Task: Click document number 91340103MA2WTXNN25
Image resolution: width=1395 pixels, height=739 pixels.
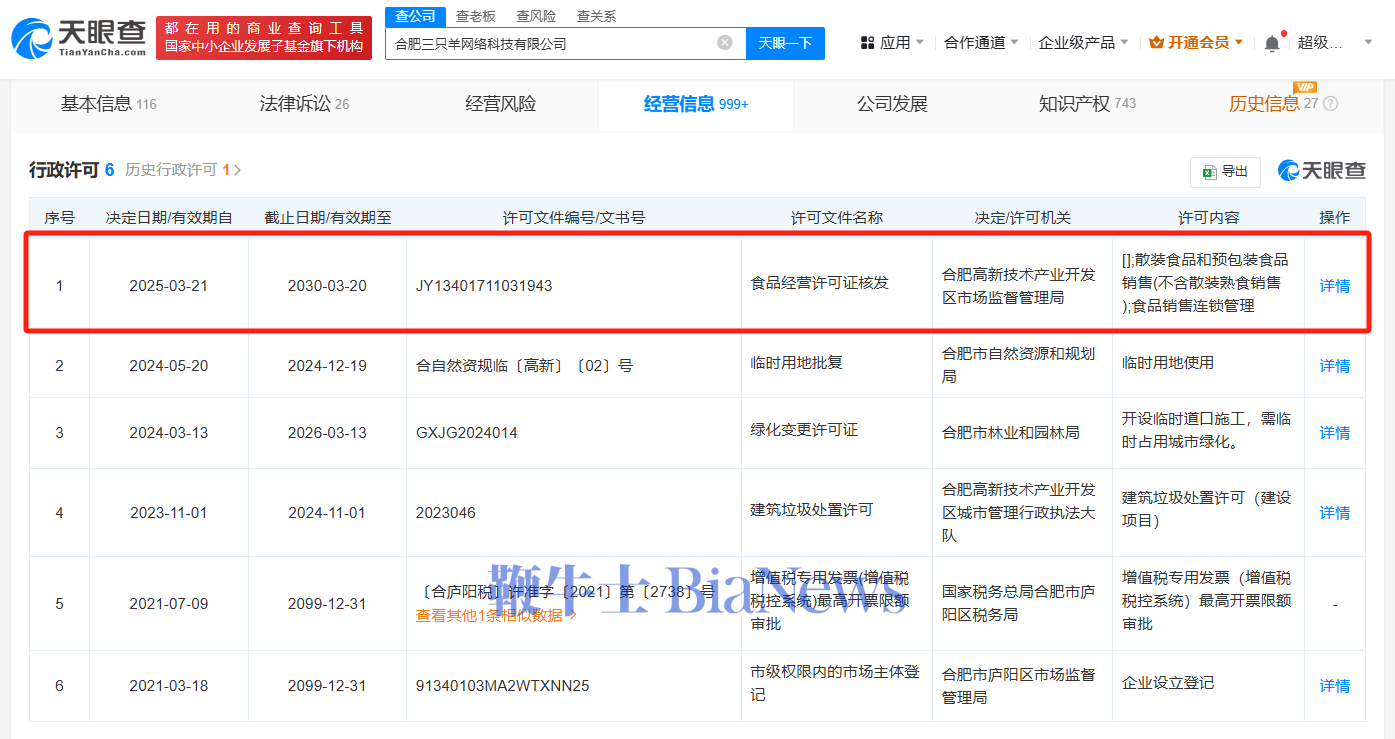Action: 502,686
